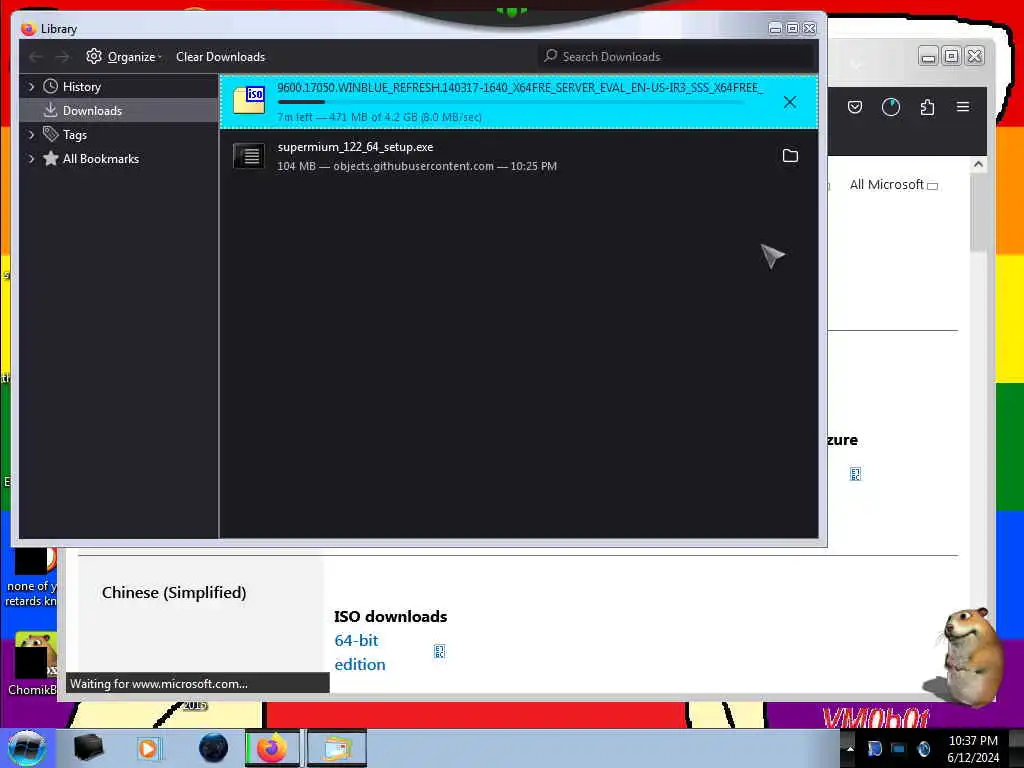
Task: Open the Firefox hamburger application menu
Action: 963,106
